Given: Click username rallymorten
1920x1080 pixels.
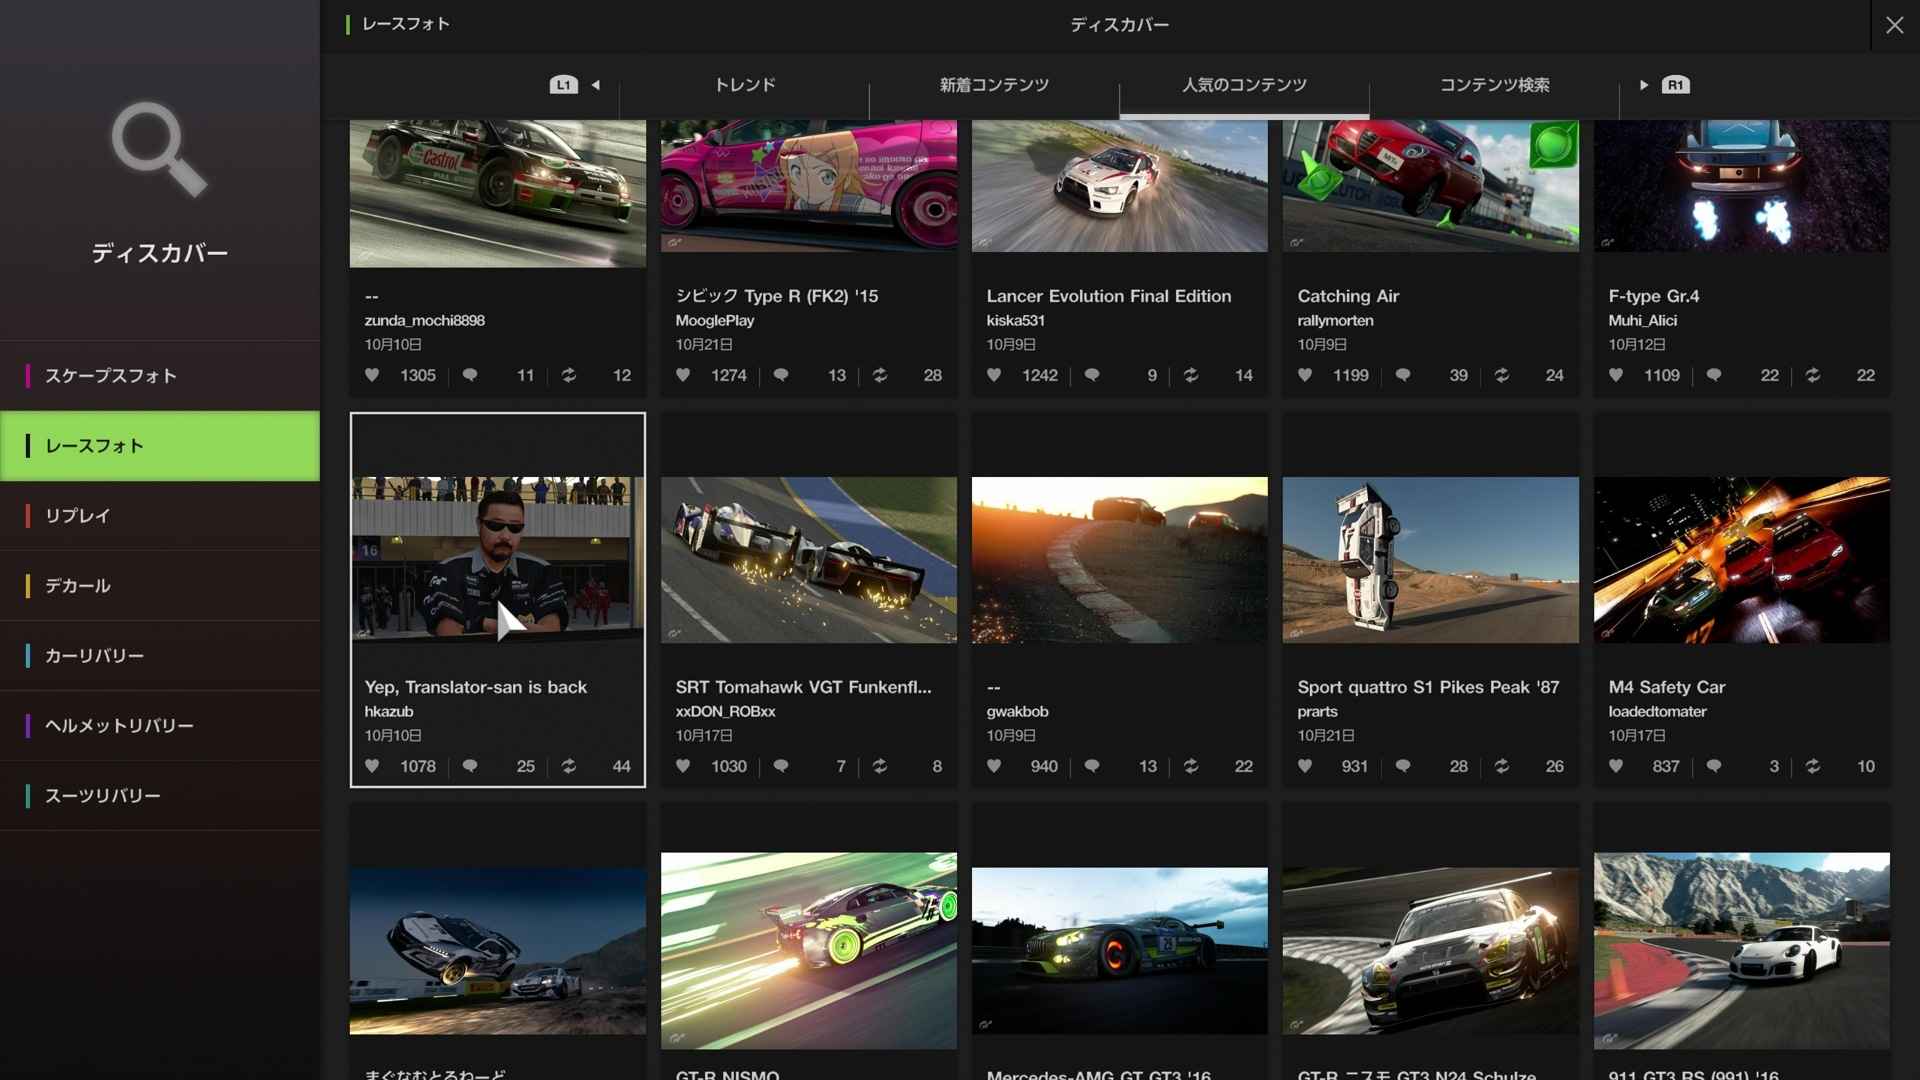Looking at the screenshot, I should click(x=1335, y=320).
